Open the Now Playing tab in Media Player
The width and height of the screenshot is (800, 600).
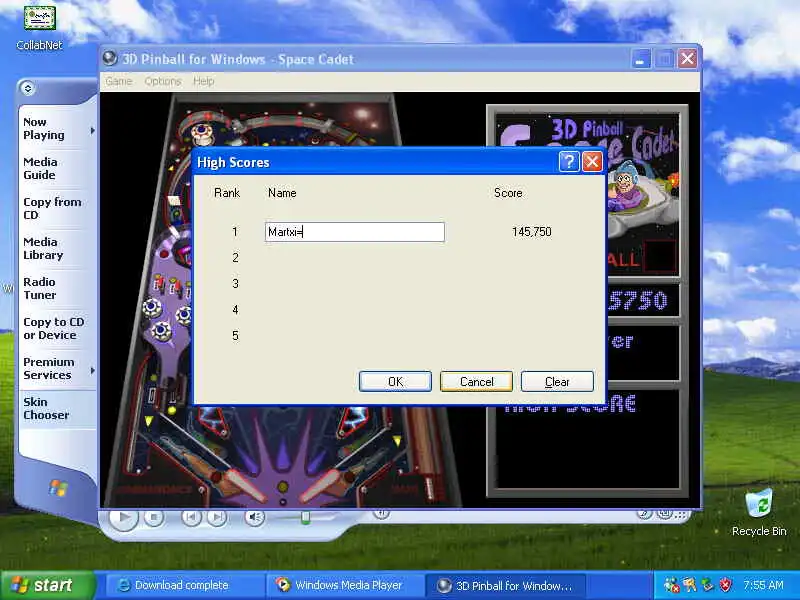pos(44,129)
